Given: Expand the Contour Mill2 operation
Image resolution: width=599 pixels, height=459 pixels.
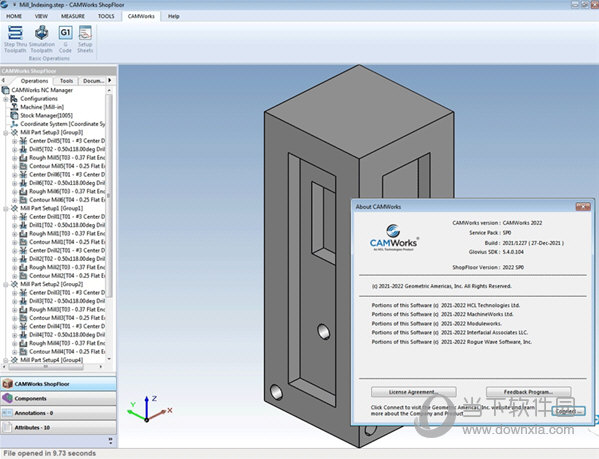Looking at the screenshot, I should pos(15,276).
